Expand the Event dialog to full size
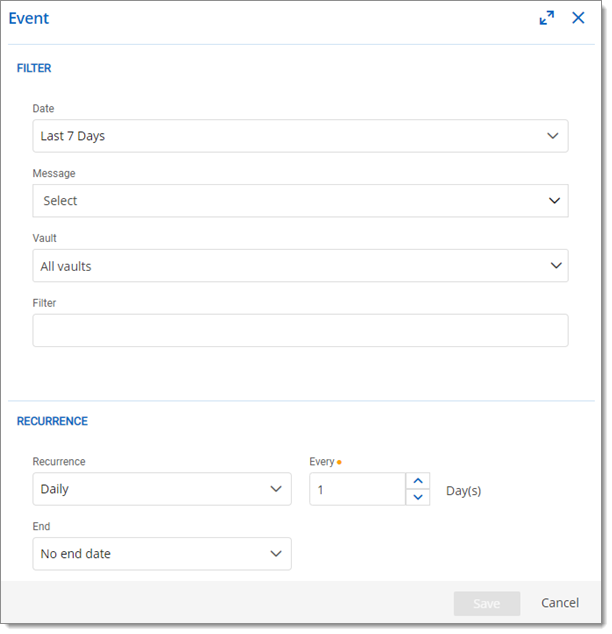Screen dimensions: 612x634 [x=547, y=18]
